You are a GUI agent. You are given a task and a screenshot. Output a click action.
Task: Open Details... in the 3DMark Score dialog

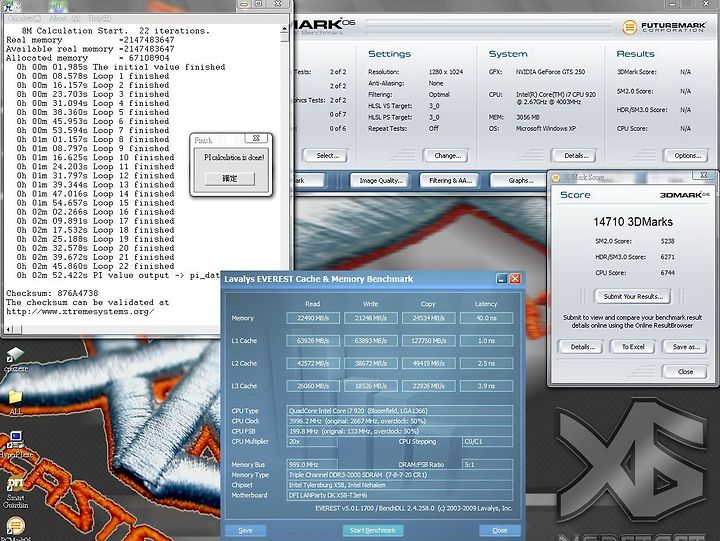coord(582,347)
